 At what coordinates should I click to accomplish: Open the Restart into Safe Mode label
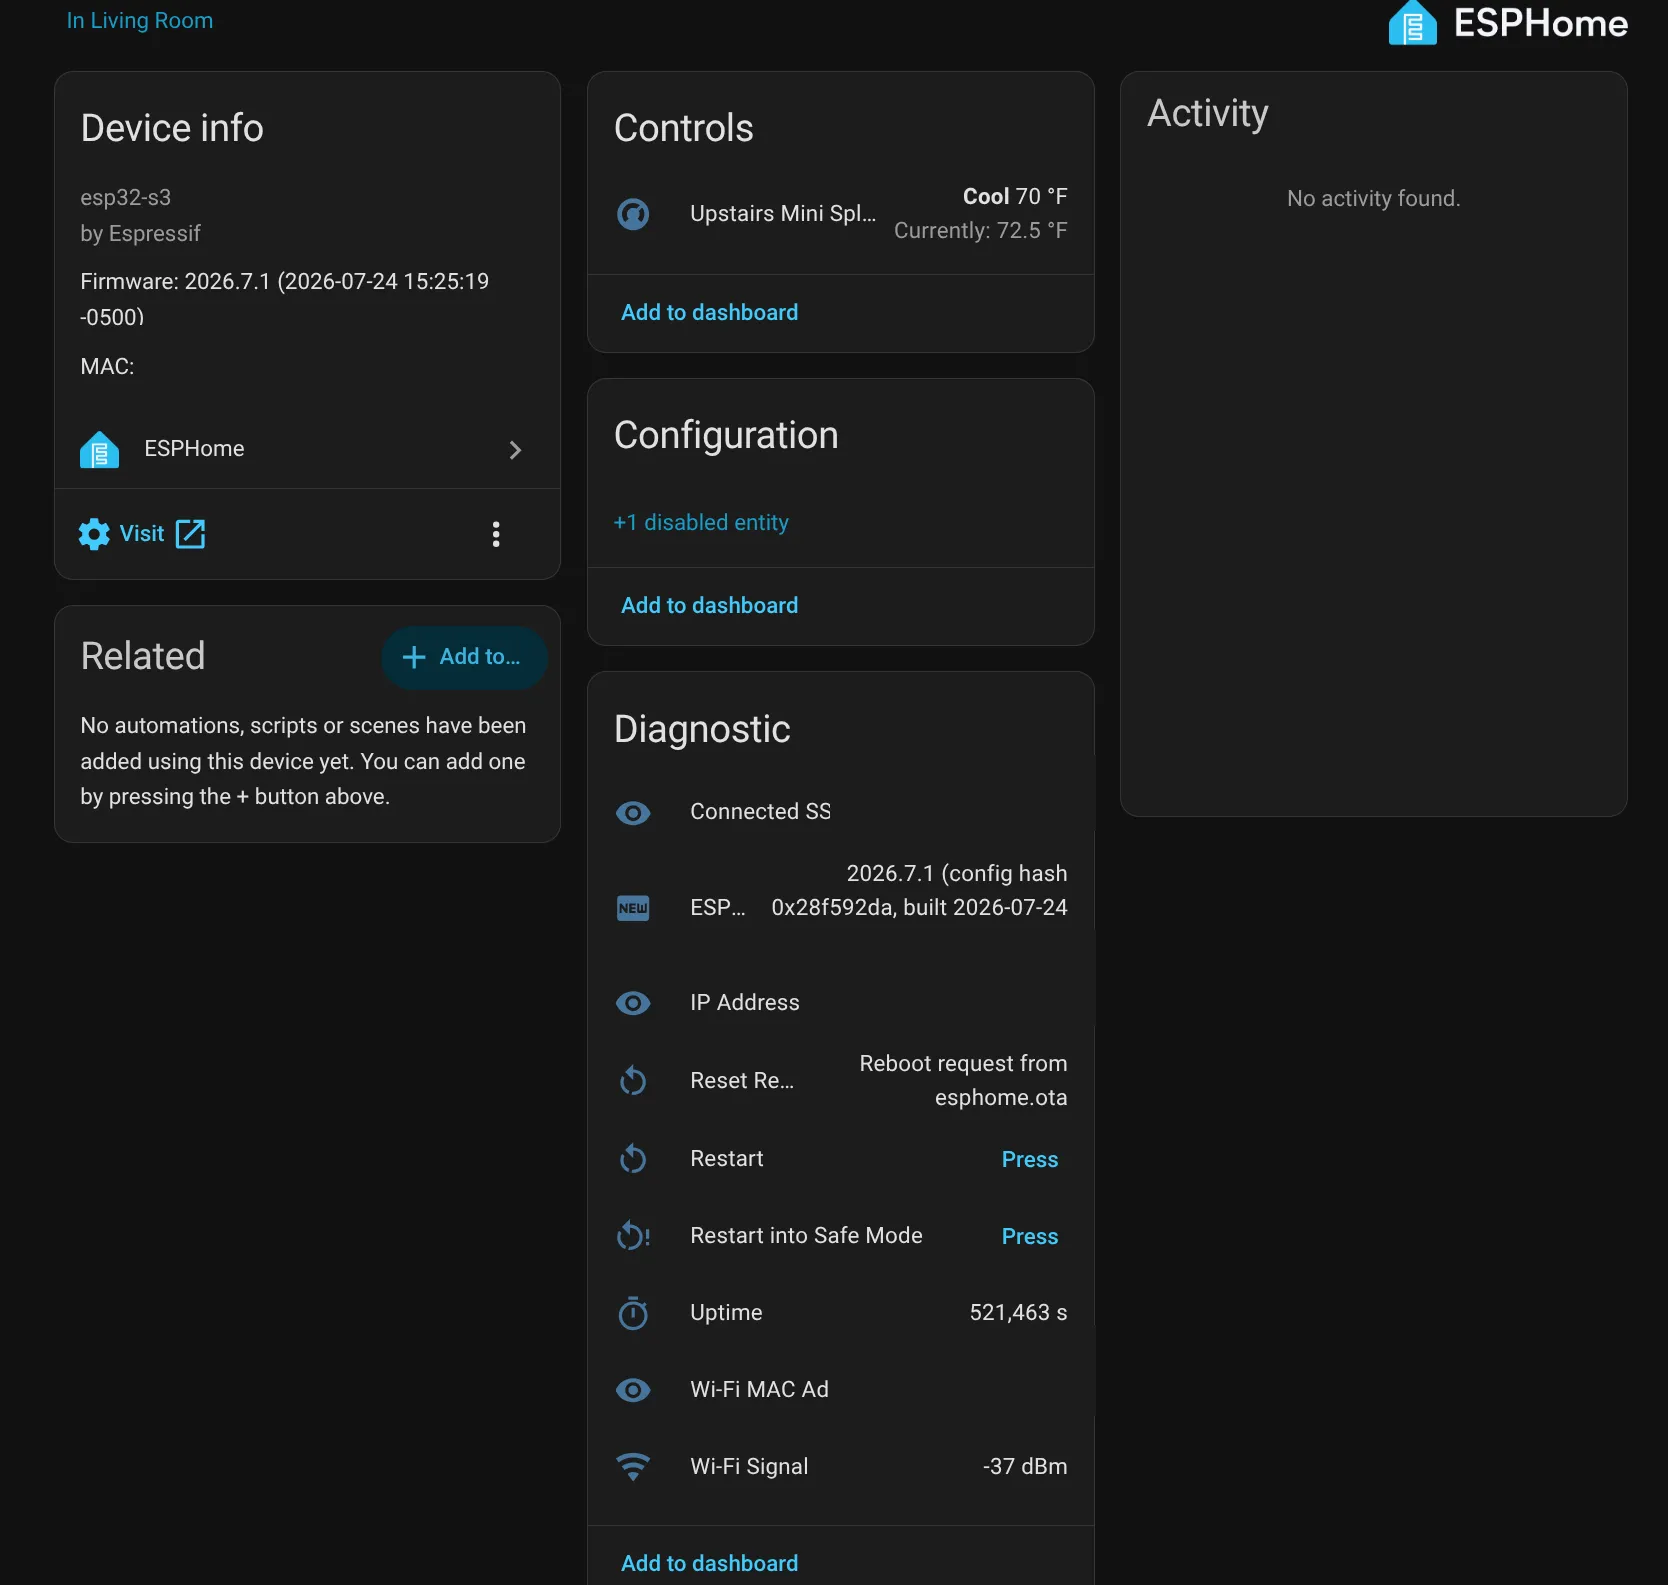pyautogui.click(x=806, y=1236)
